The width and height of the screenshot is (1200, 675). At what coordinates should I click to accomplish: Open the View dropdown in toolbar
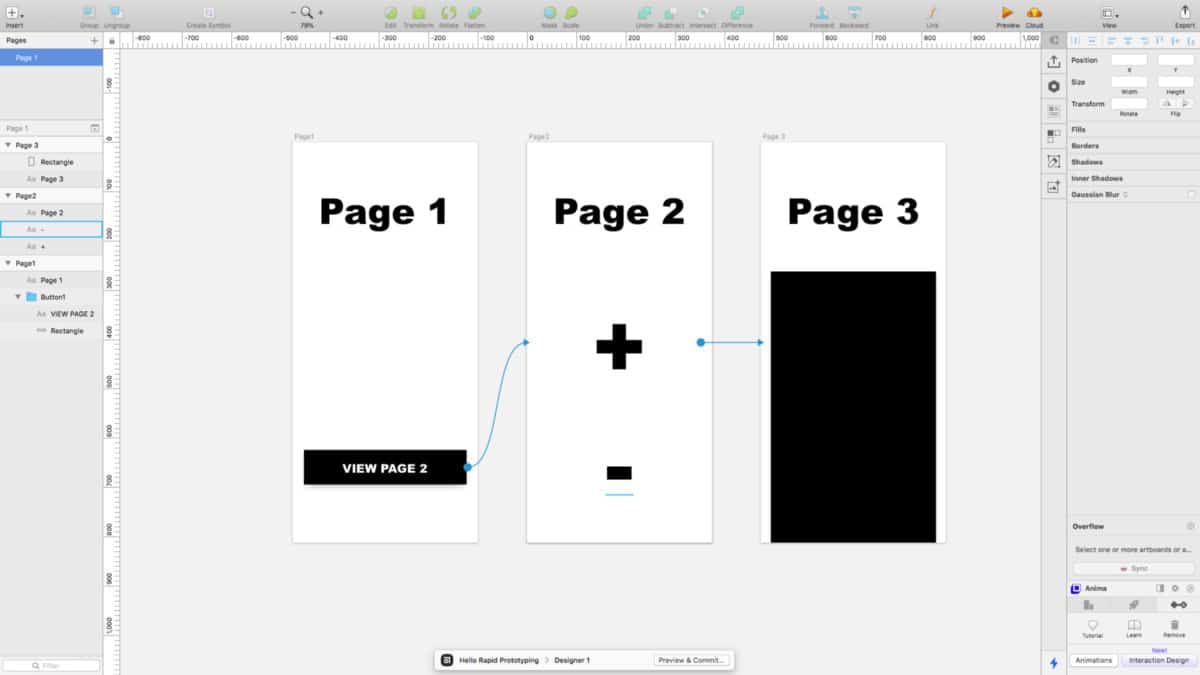point(1109,13)
